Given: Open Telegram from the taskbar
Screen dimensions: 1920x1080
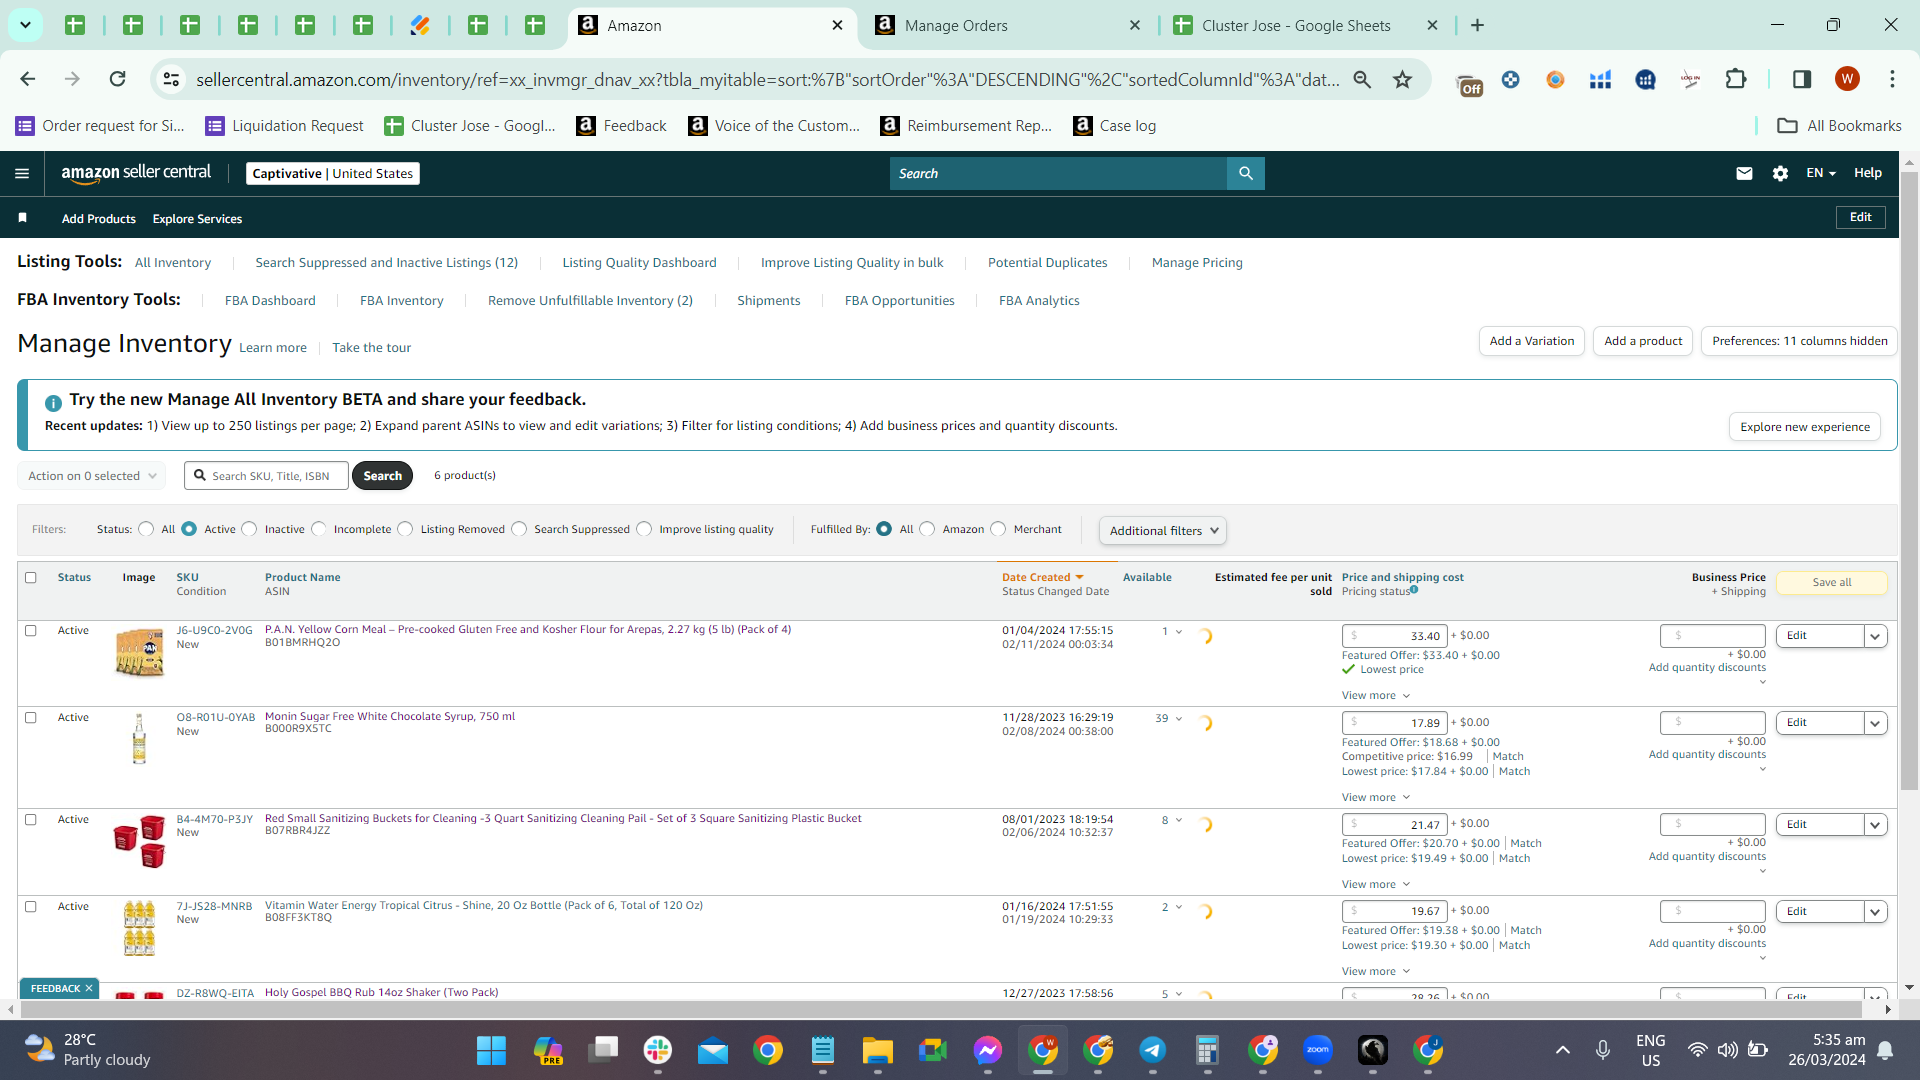Looking at the screenshot, I should [x=1152, y=1050].
